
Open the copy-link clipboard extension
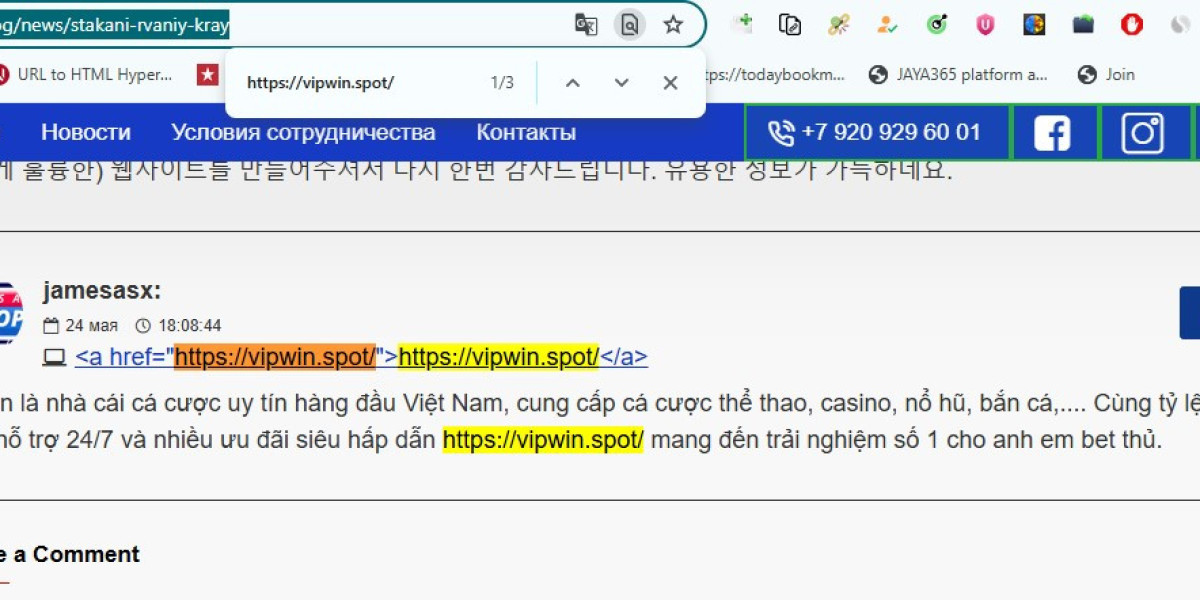[x=790, y=24]
